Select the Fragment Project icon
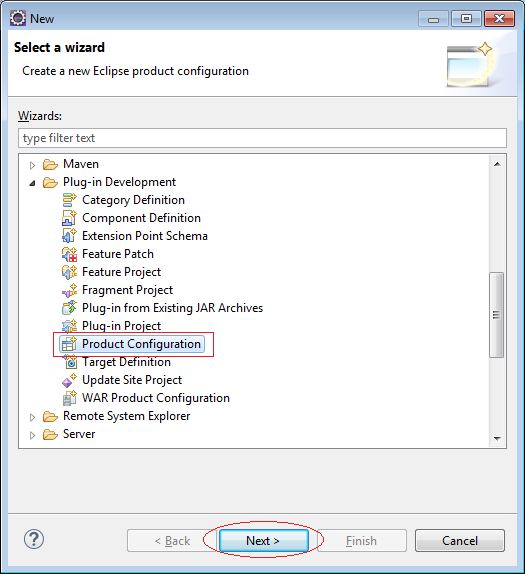Image resolution: width=525 pixels, height=574 pixels. (69, 290)
